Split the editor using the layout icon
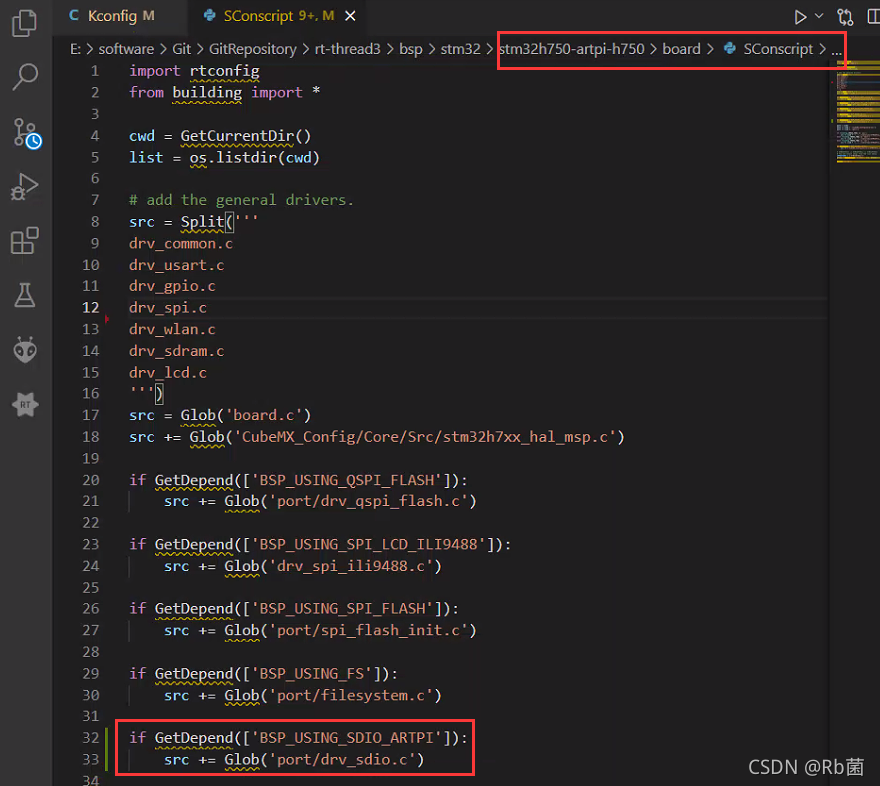 coord(875,16)
